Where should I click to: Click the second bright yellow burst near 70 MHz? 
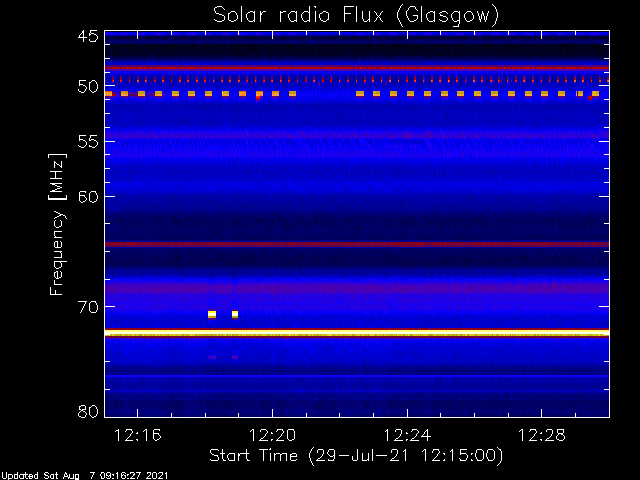(235, 314)
